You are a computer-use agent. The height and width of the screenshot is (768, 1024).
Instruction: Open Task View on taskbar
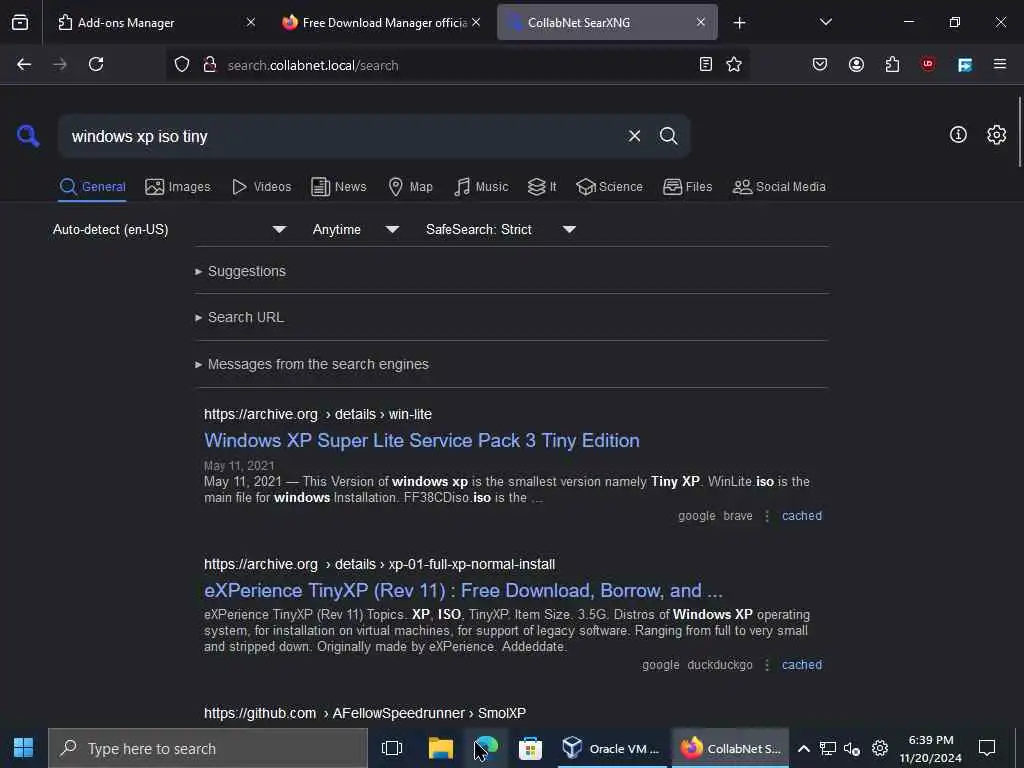(x=392, y=748)
